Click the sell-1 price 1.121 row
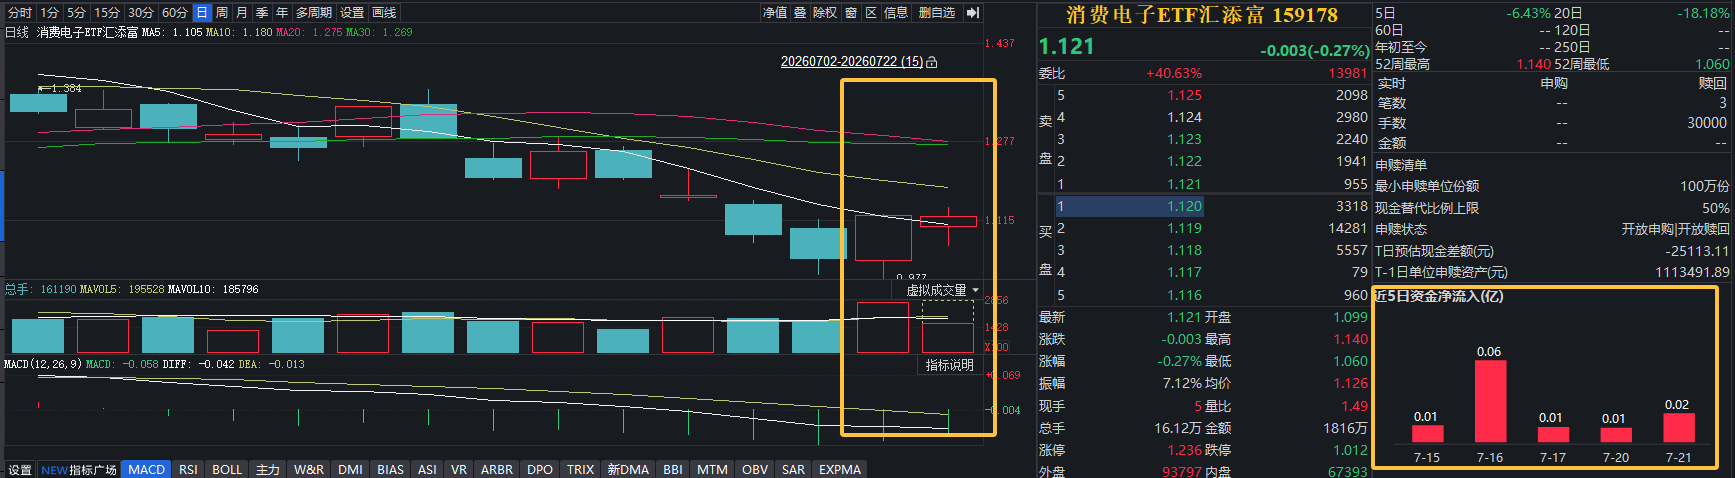Image resolution: width=1735 pixels, height=478 pixels. pyautogui.click(x=1212, y=184)
